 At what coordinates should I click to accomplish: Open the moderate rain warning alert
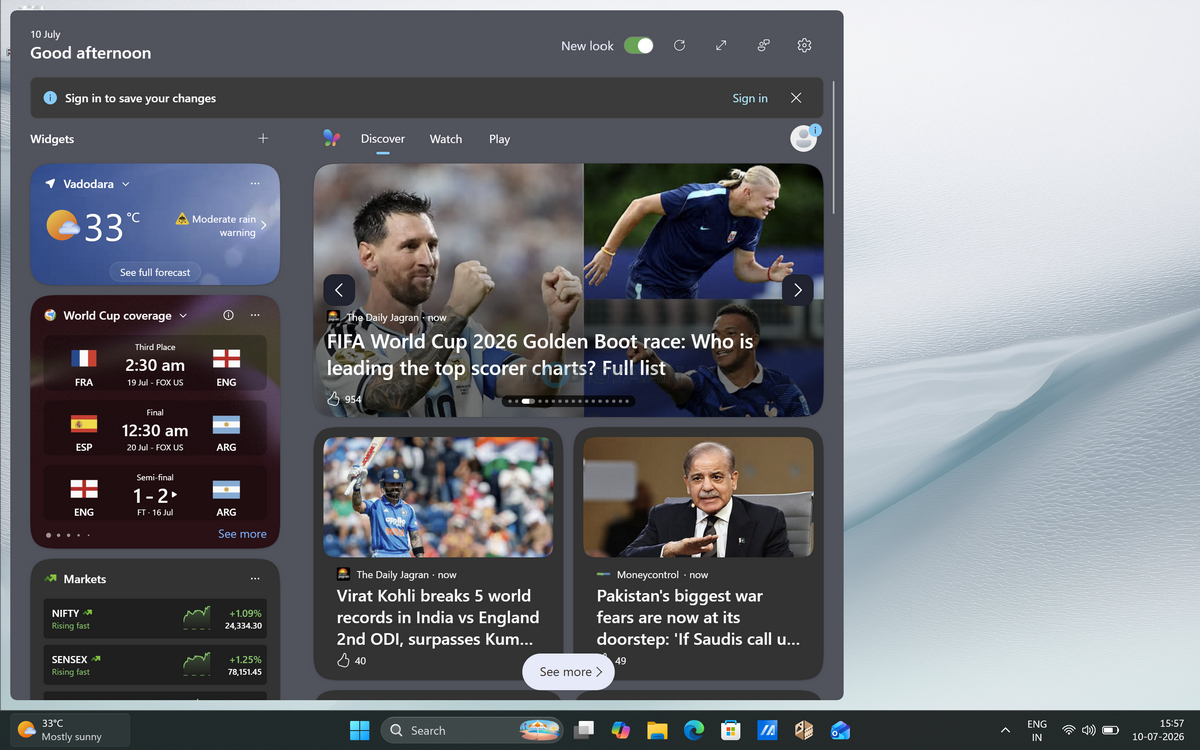[x=216, y=225]
